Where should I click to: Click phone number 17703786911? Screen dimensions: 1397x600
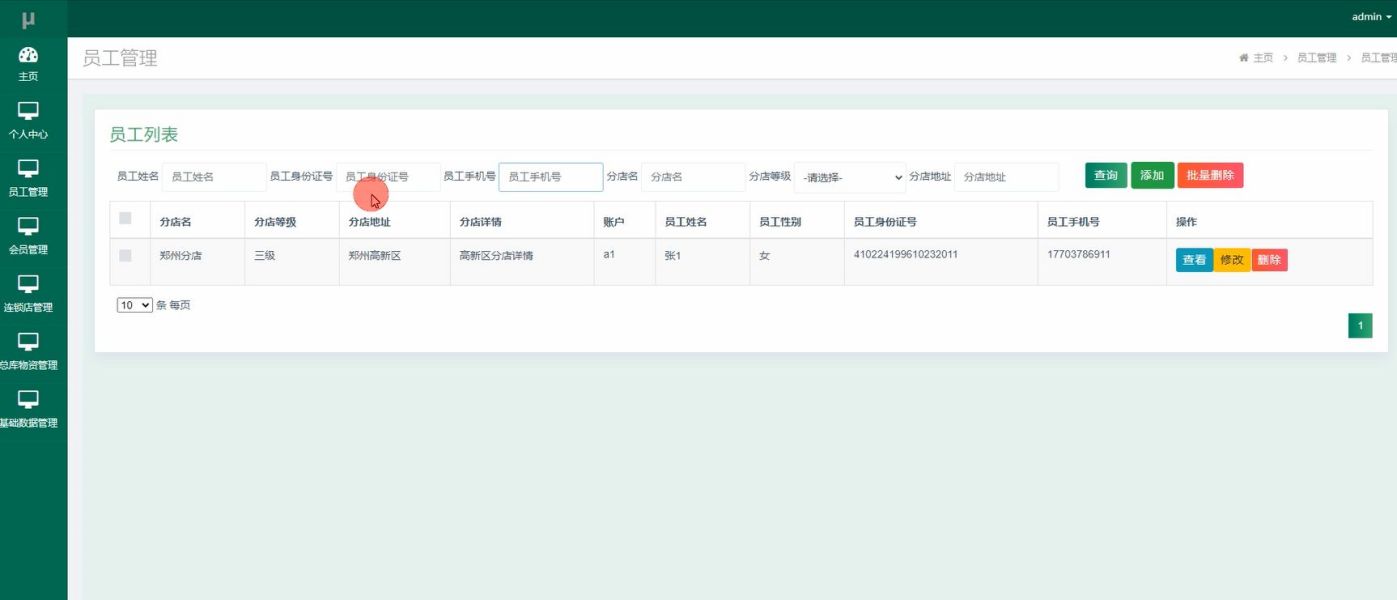(1079, 254)
